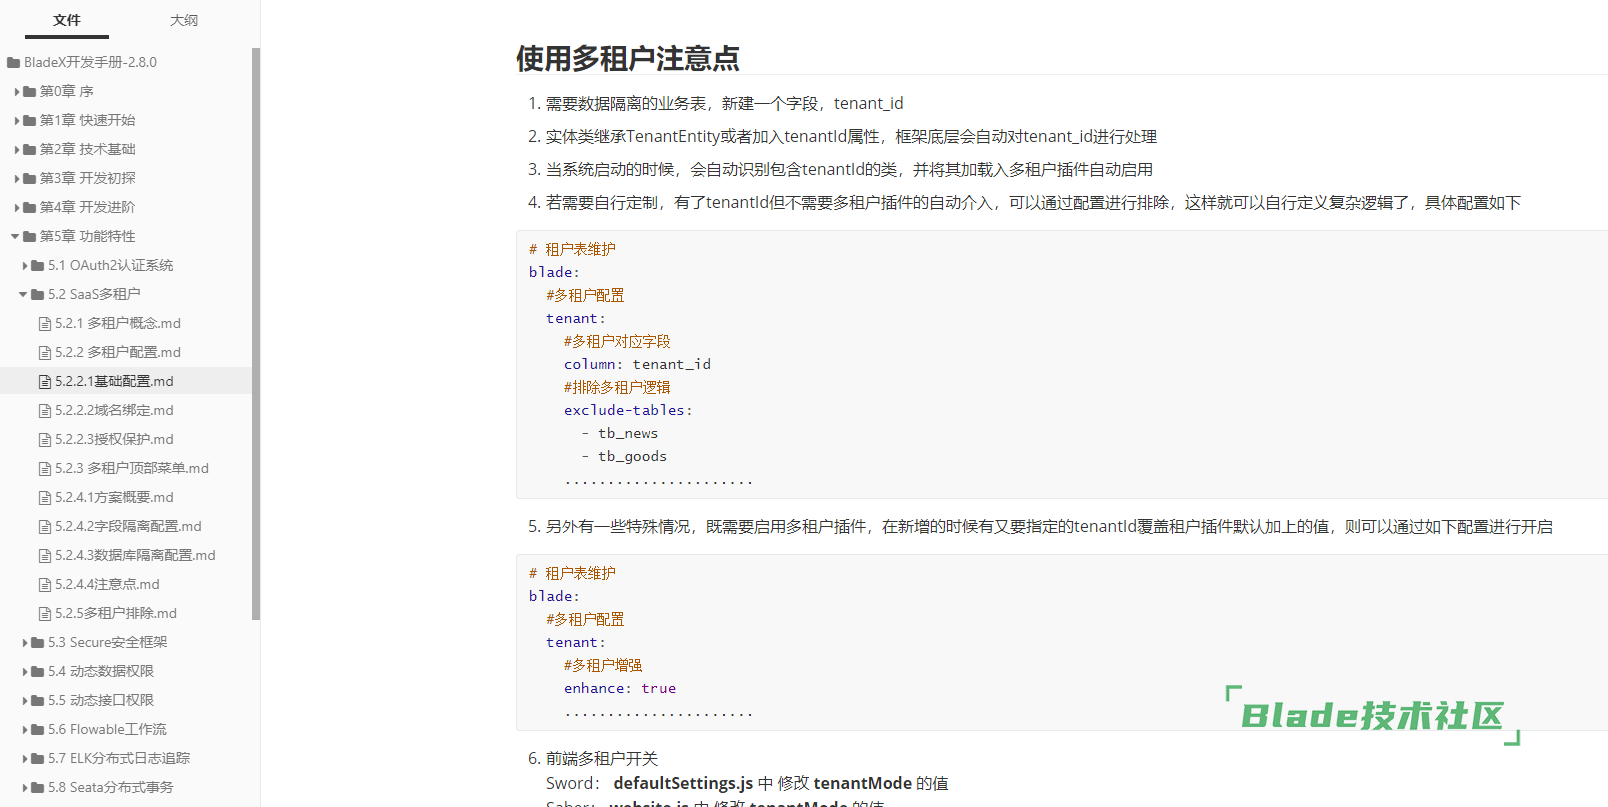Click file icon of 5.2.2.3授权保护.md
Image resolution: width=1608 pixels, height=807 pixels.
click(x=45, y=439)
